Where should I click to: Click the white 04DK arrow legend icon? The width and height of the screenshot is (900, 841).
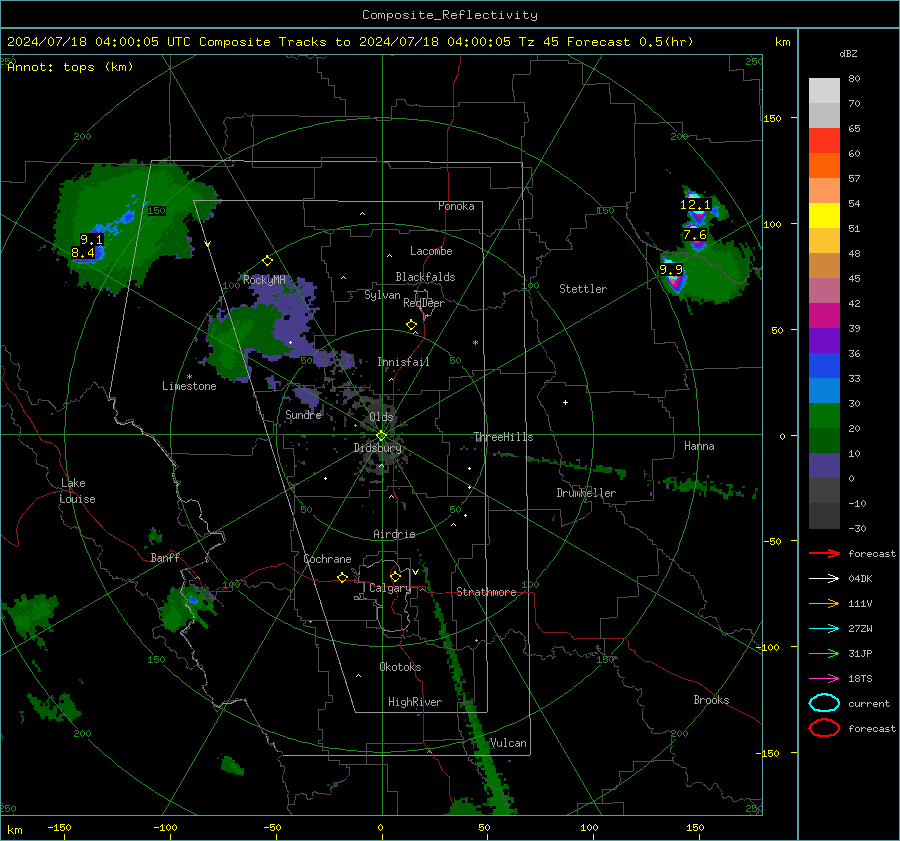click(824, 578)
